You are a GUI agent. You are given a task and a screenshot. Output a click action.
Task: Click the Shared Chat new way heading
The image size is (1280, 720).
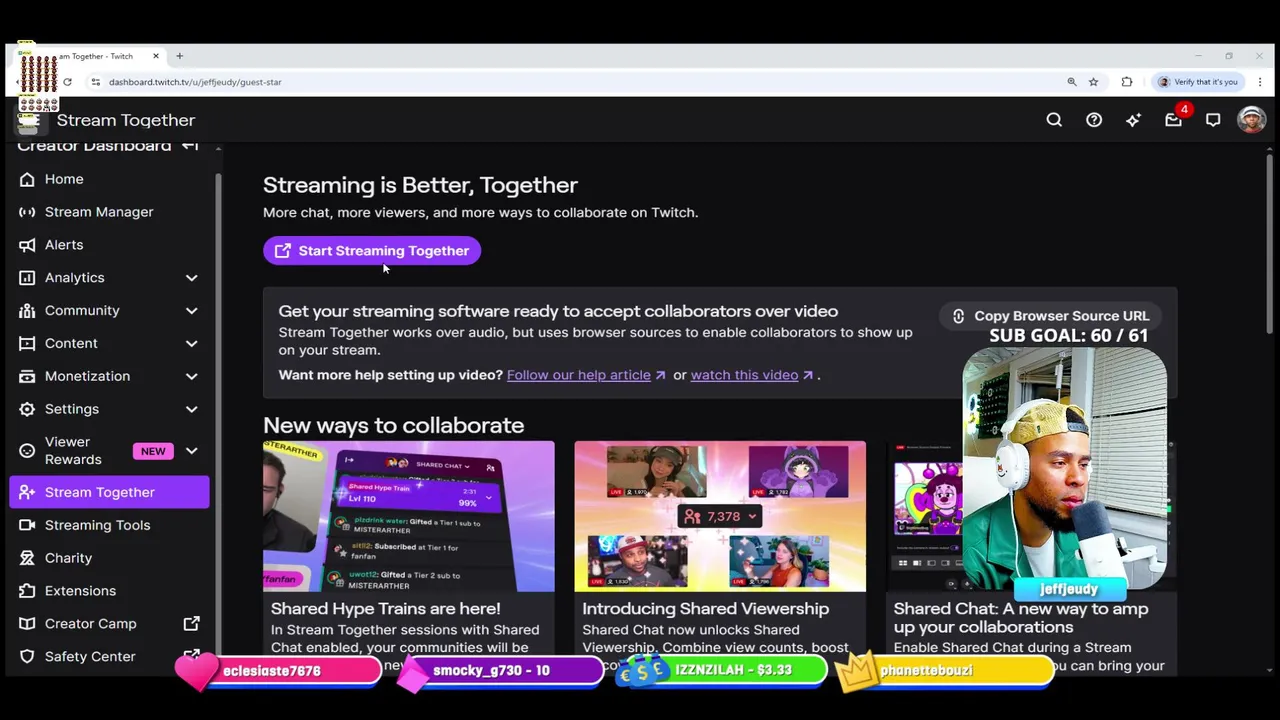pos(1021,618)
